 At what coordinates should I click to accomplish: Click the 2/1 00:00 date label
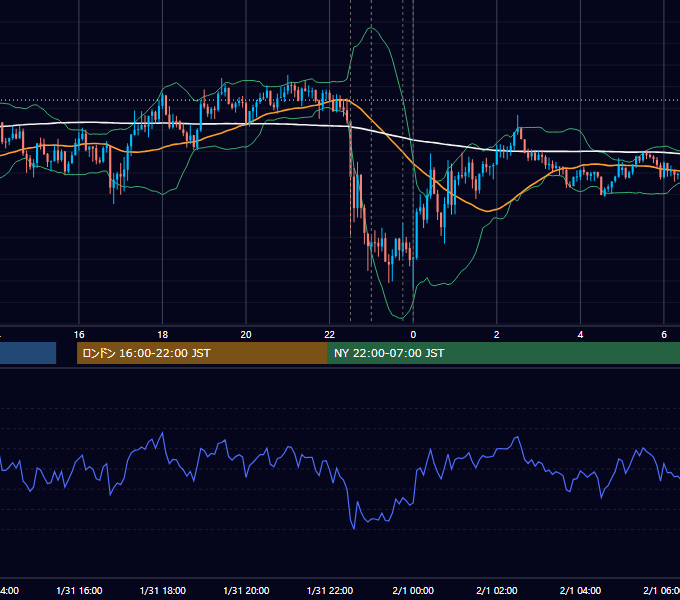(413, 591)
